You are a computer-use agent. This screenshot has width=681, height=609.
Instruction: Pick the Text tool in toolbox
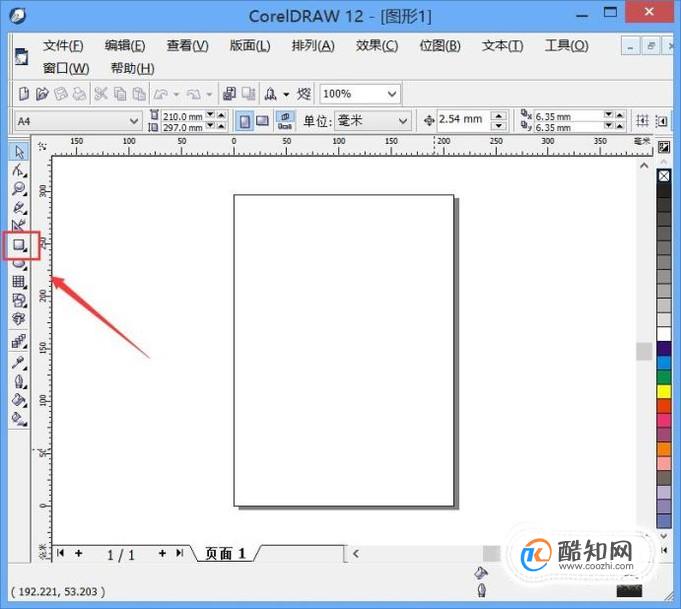19,319
